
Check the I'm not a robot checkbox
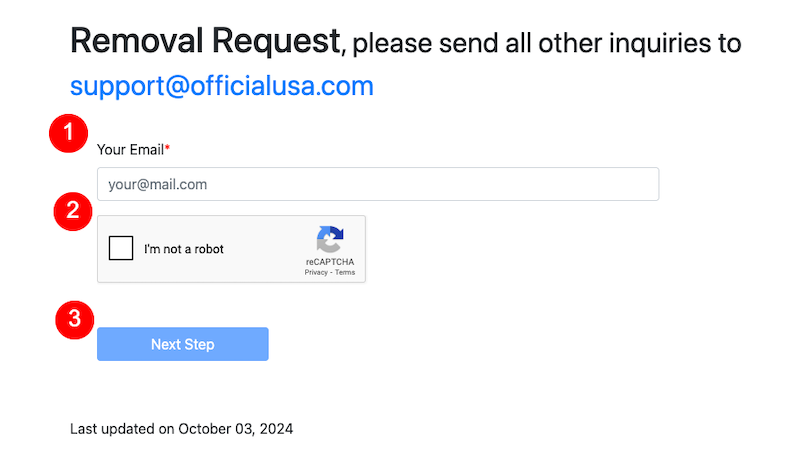coord(121,248)
